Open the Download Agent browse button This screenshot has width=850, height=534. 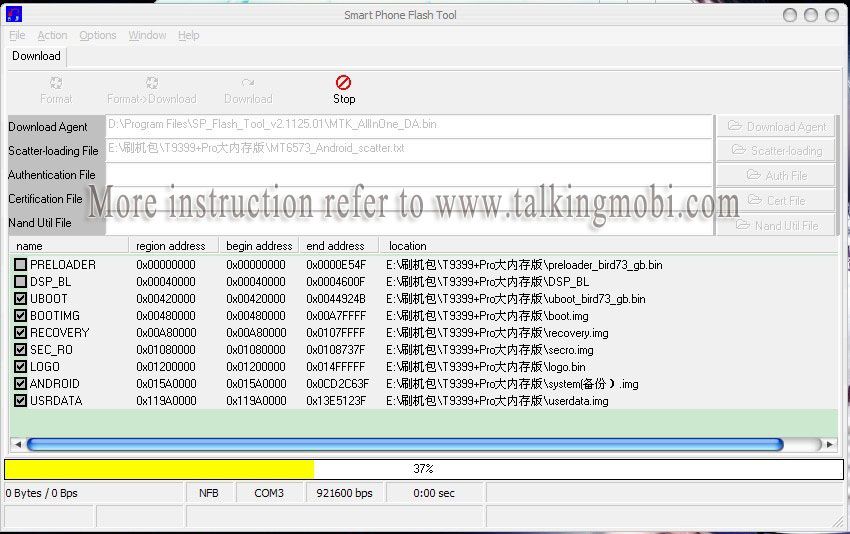point(776,126)
